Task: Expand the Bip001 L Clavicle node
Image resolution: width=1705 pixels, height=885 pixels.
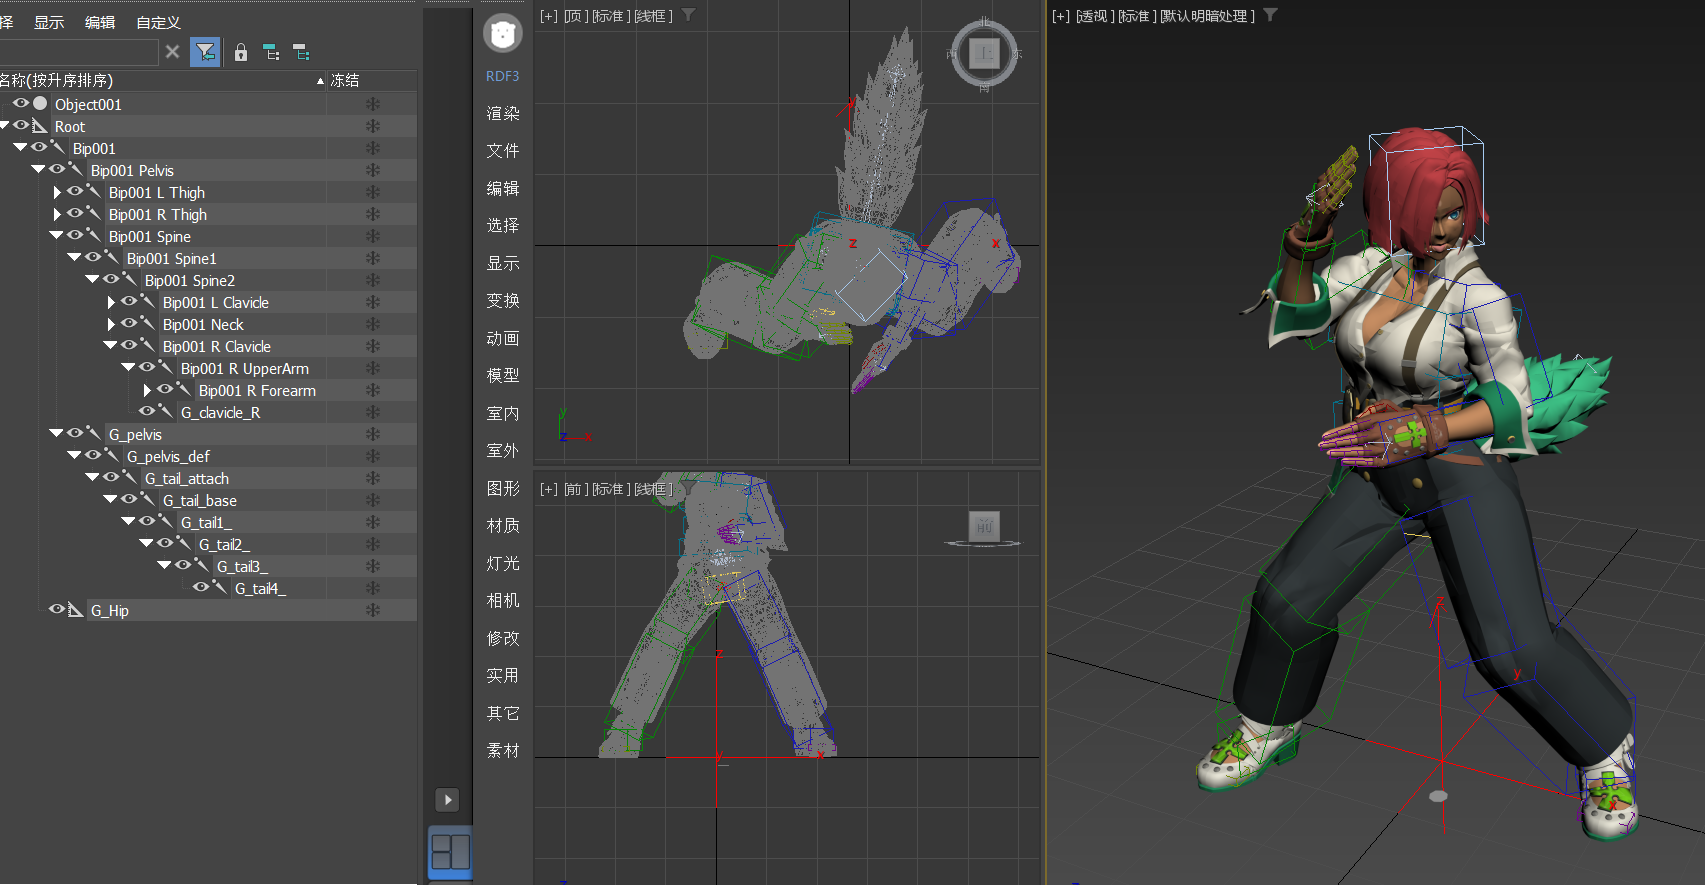Action: pyautogui.click(x=111, y=302)
